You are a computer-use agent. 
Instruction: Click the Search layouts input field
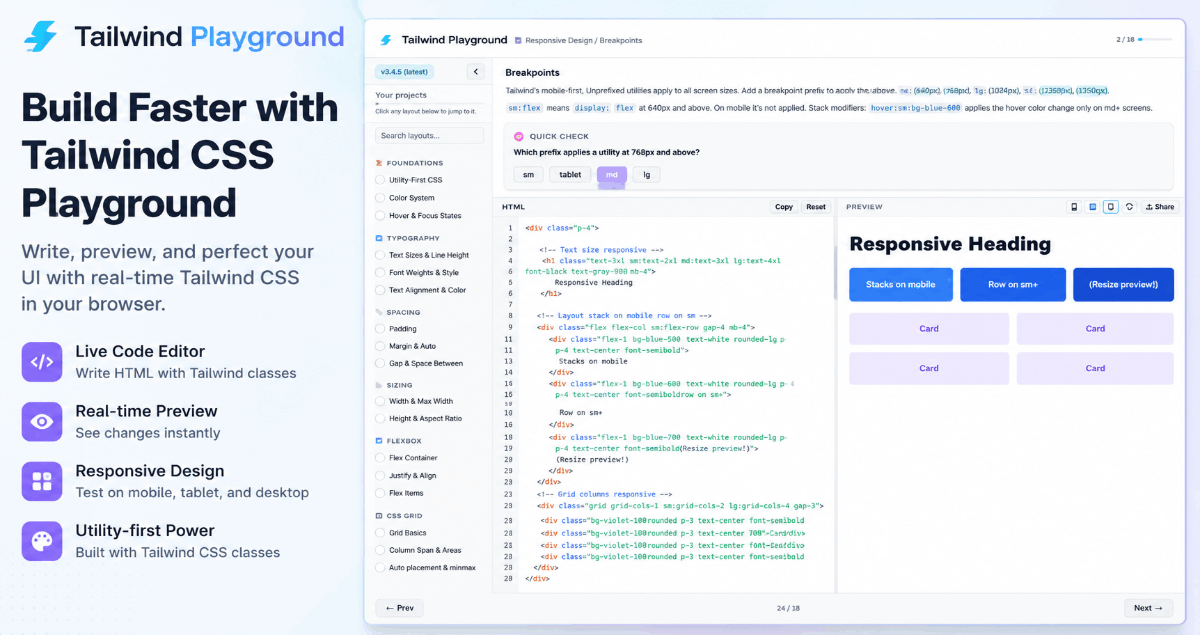point(428,135)
